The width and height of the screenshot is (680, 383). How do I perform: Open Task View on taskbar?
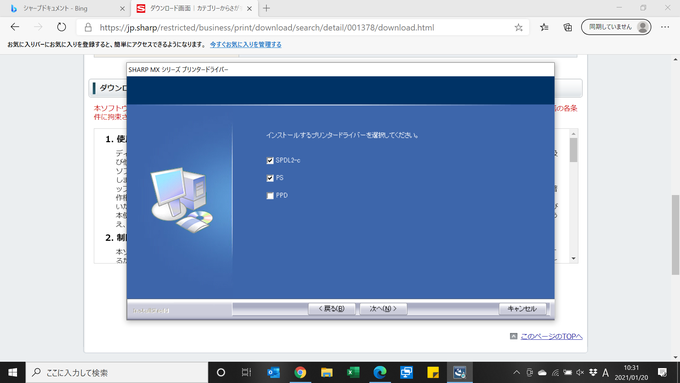point(246,372)
